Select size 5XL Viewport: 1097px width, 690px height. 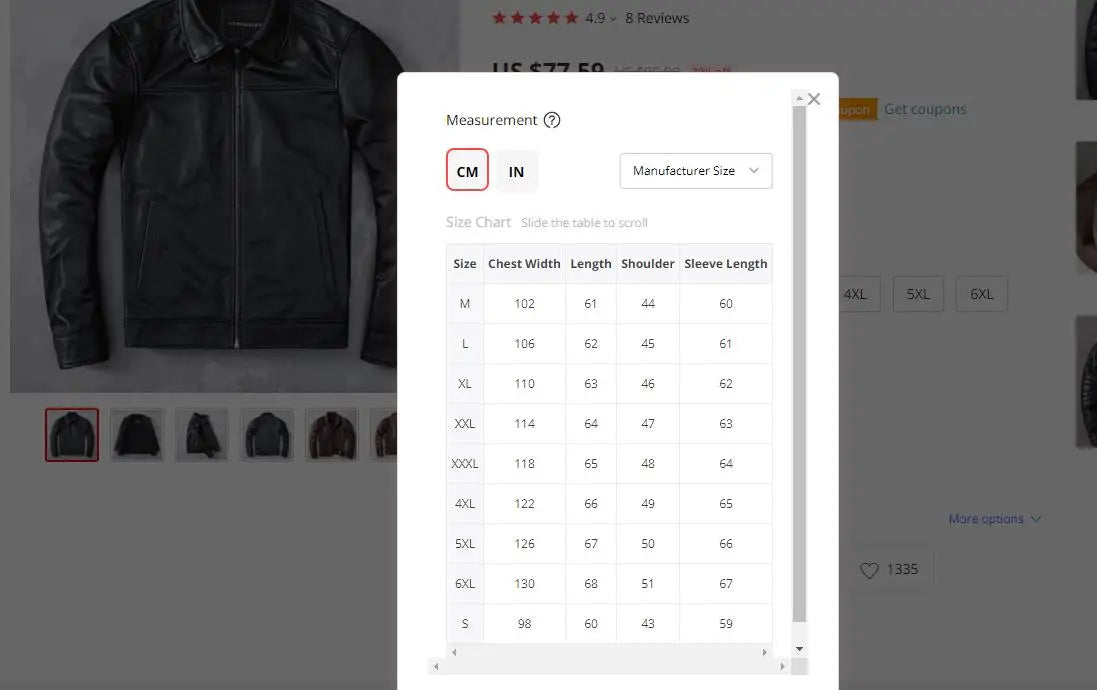tap(918, 294)
